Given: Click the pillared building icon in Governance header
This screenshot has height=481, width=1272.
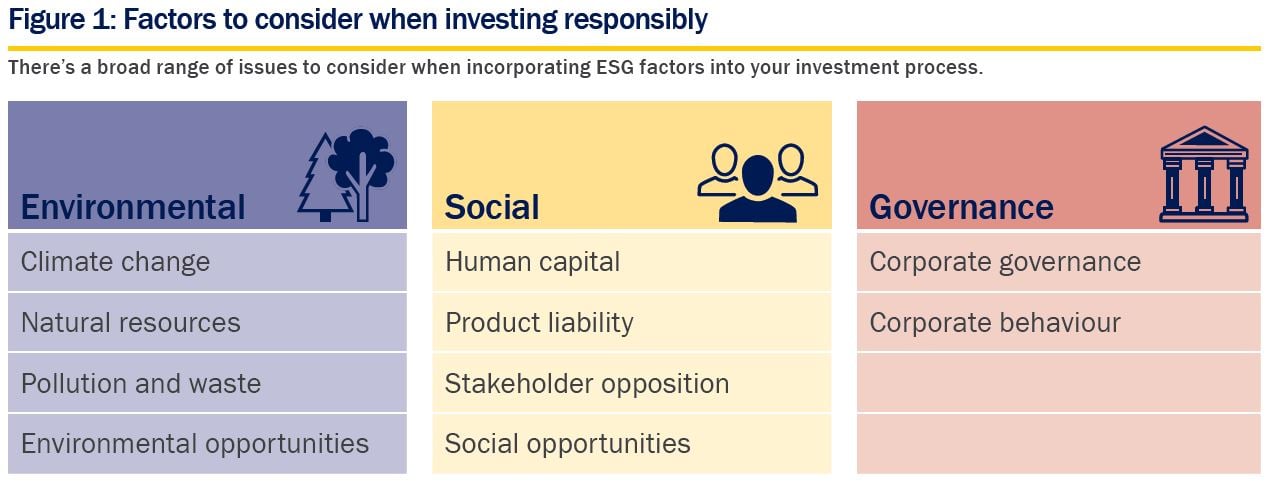Looking at the screenshot, I should pos(1204,174).
